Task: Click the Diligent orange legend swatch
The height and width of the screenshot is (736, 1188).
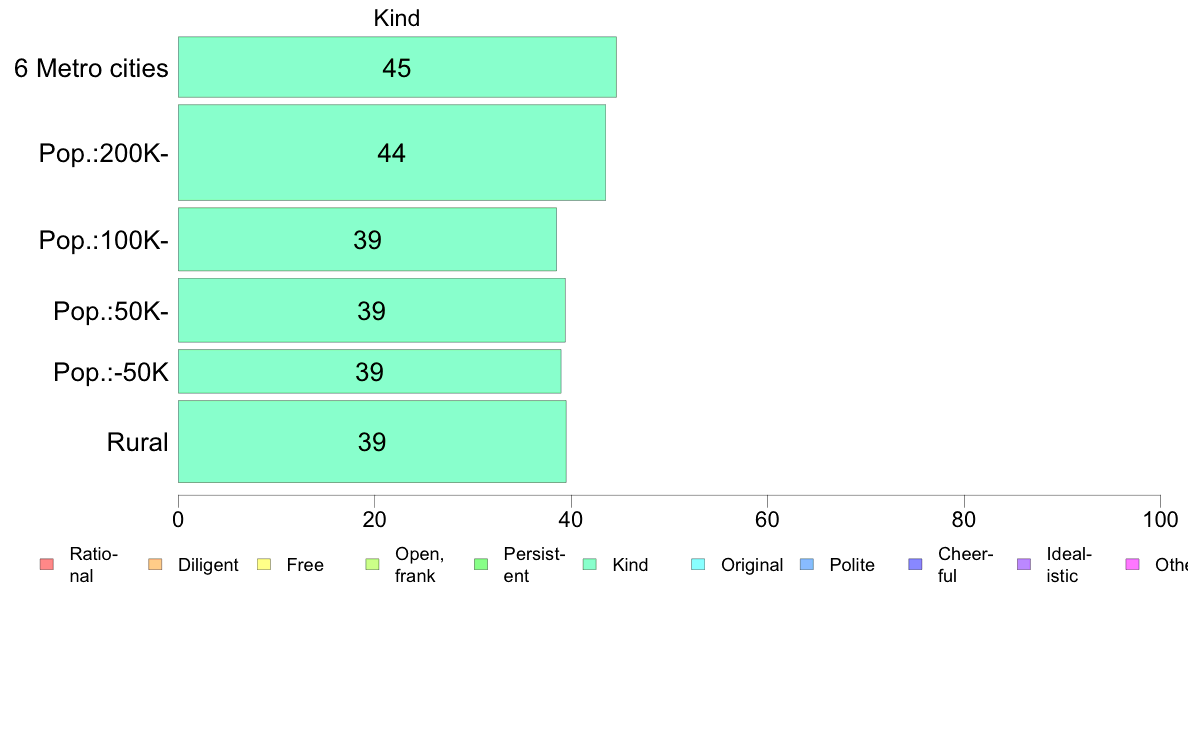Action: point(155,564)
